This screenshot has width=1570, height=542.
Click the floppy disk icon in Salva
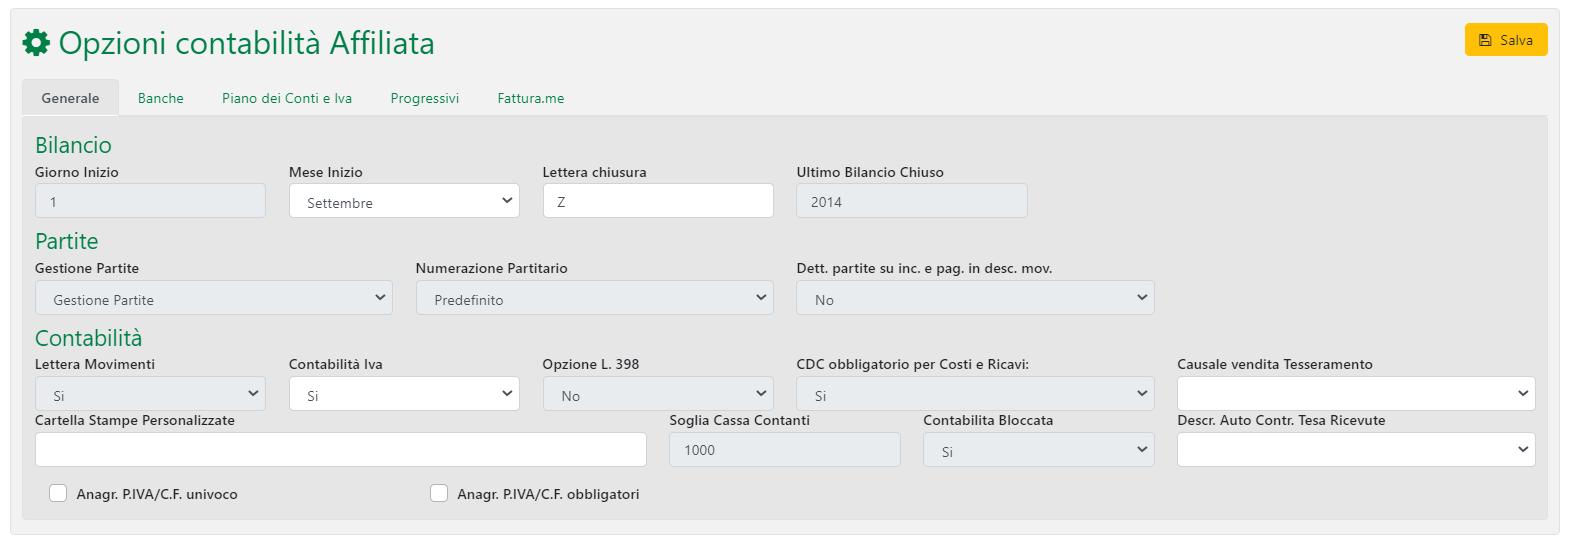1485,40
